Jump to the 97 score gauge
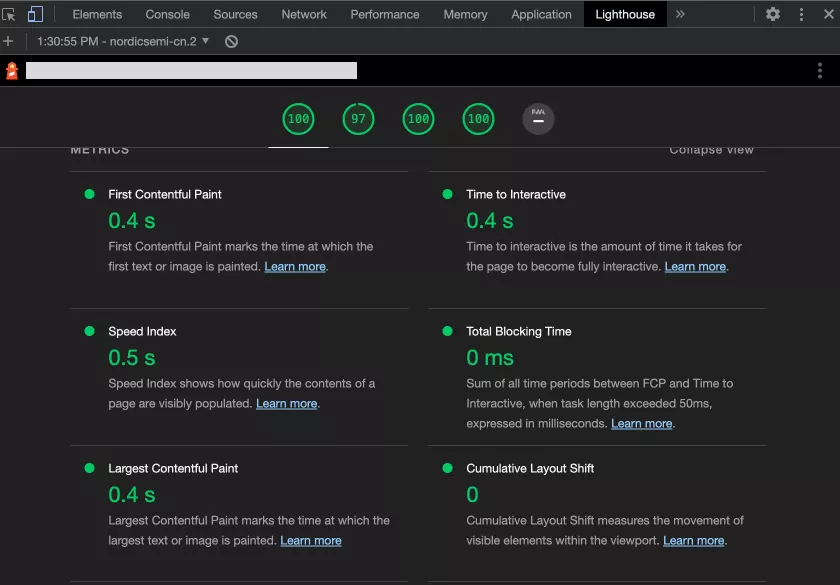 tap(358, 119)
